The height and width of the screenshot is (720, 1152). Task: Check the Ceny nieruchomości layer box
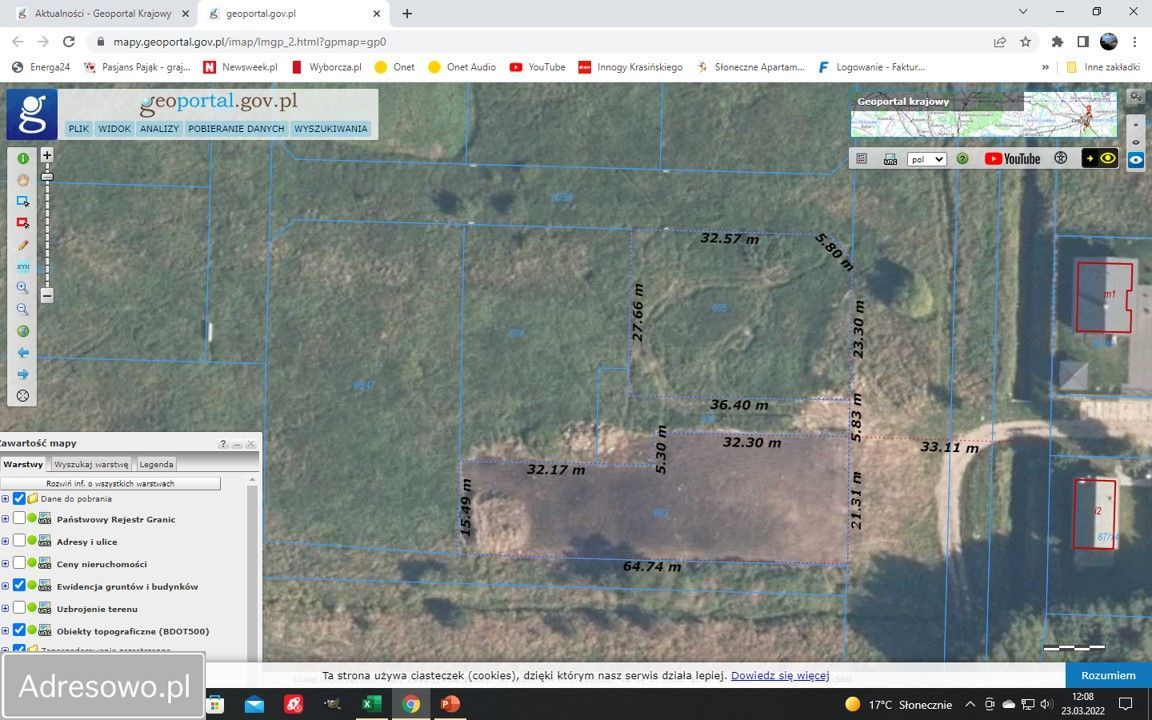click(19, 563)
